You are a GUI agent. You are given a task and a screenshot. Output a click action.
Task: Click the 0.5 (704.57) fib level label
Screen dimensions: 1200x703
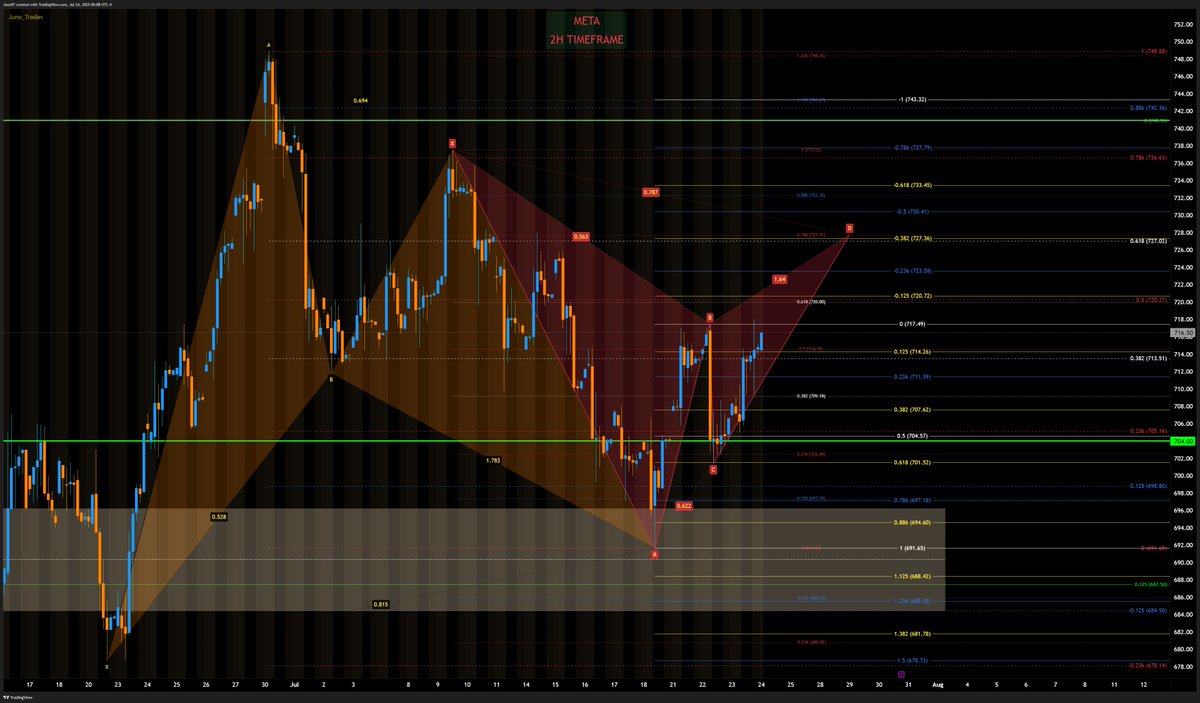(x=914, y=436)
